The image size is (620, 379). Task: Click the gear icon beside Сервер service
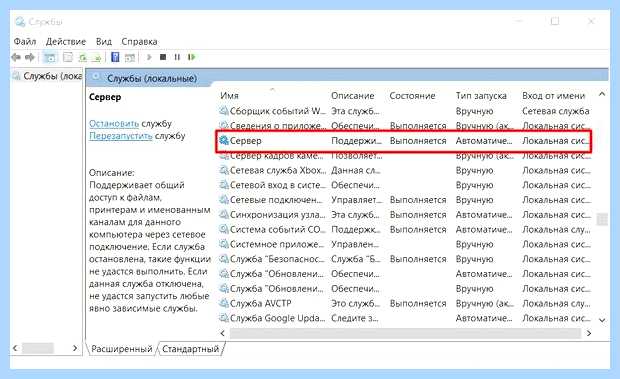(224, 140)
